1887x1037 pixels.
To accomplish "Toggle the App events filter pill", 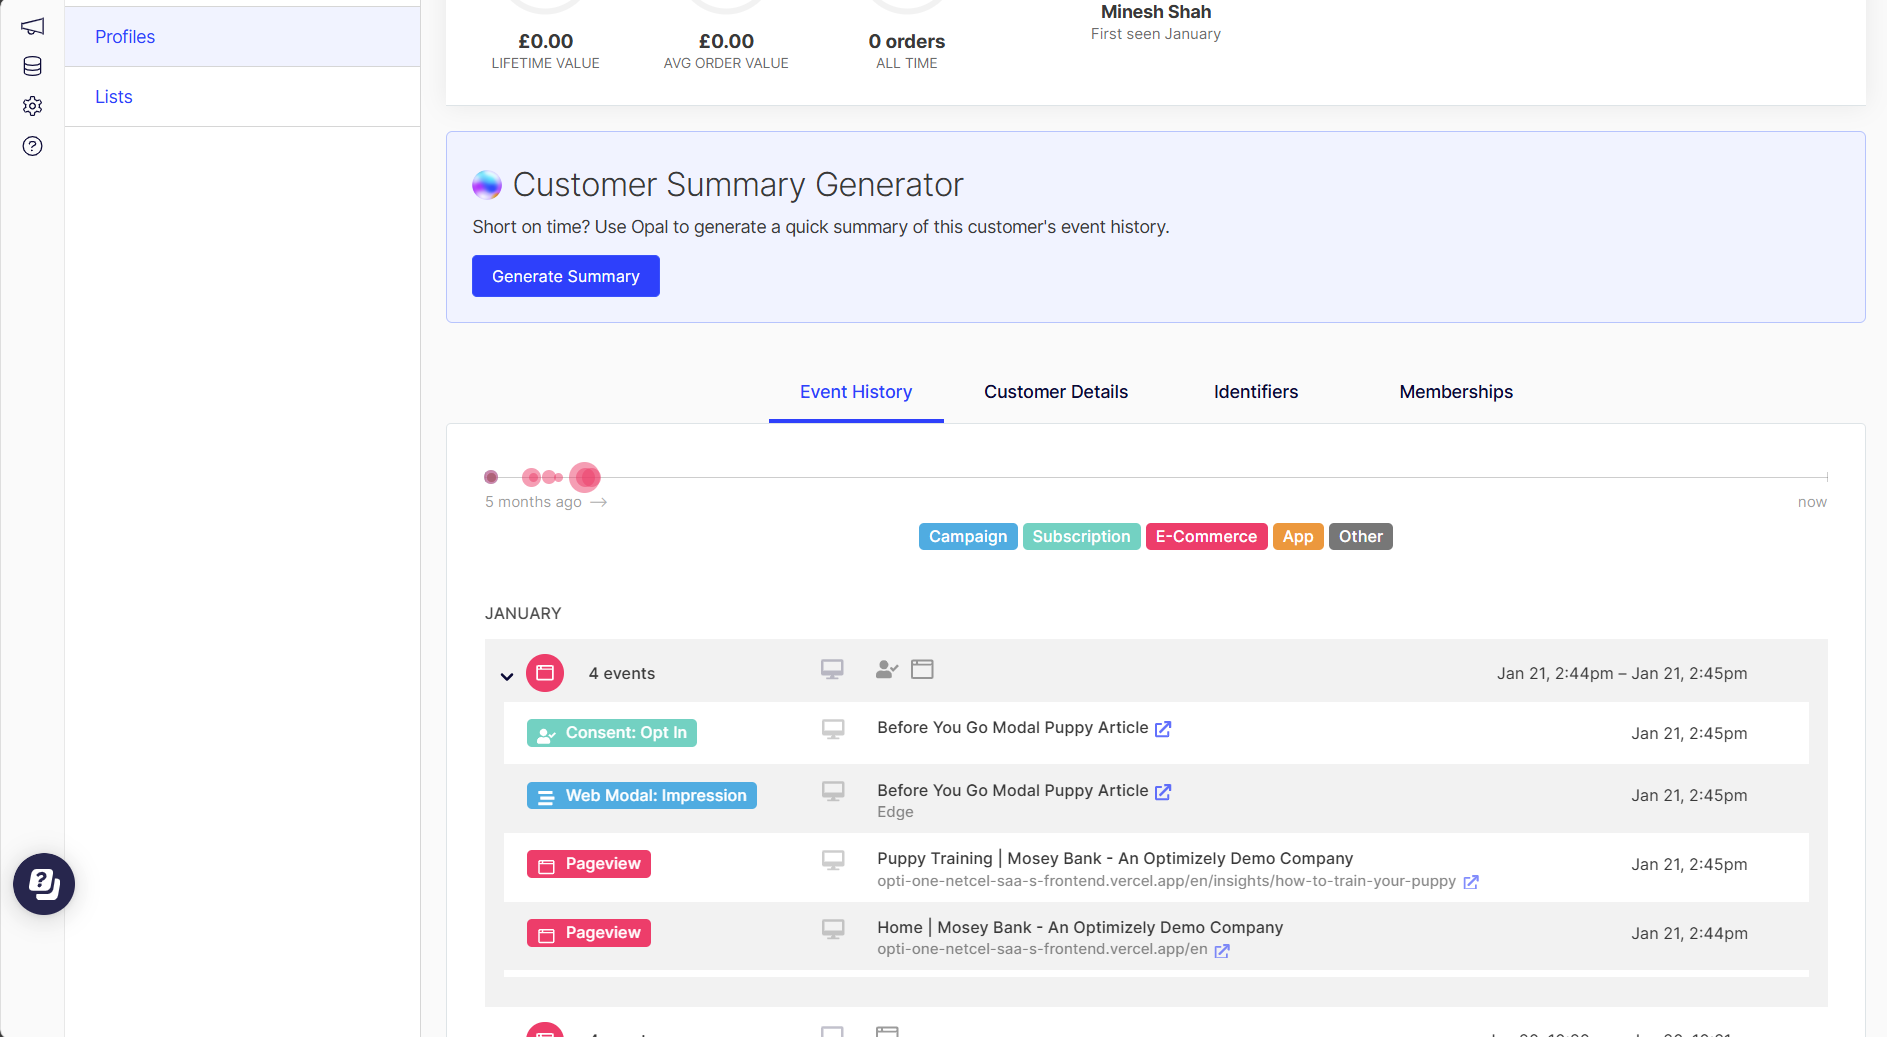I will point(1297,536).
